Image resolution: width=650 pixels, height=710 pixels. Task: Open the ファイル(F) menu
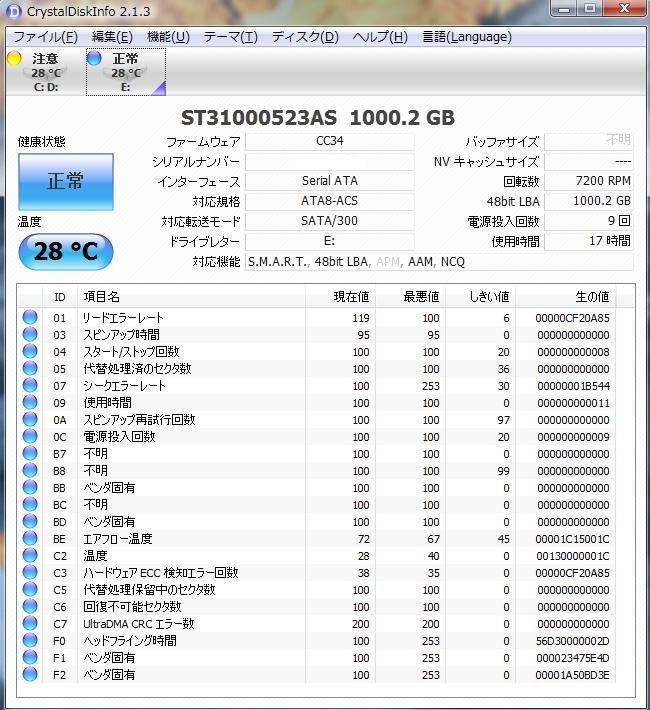pos(45,37)
